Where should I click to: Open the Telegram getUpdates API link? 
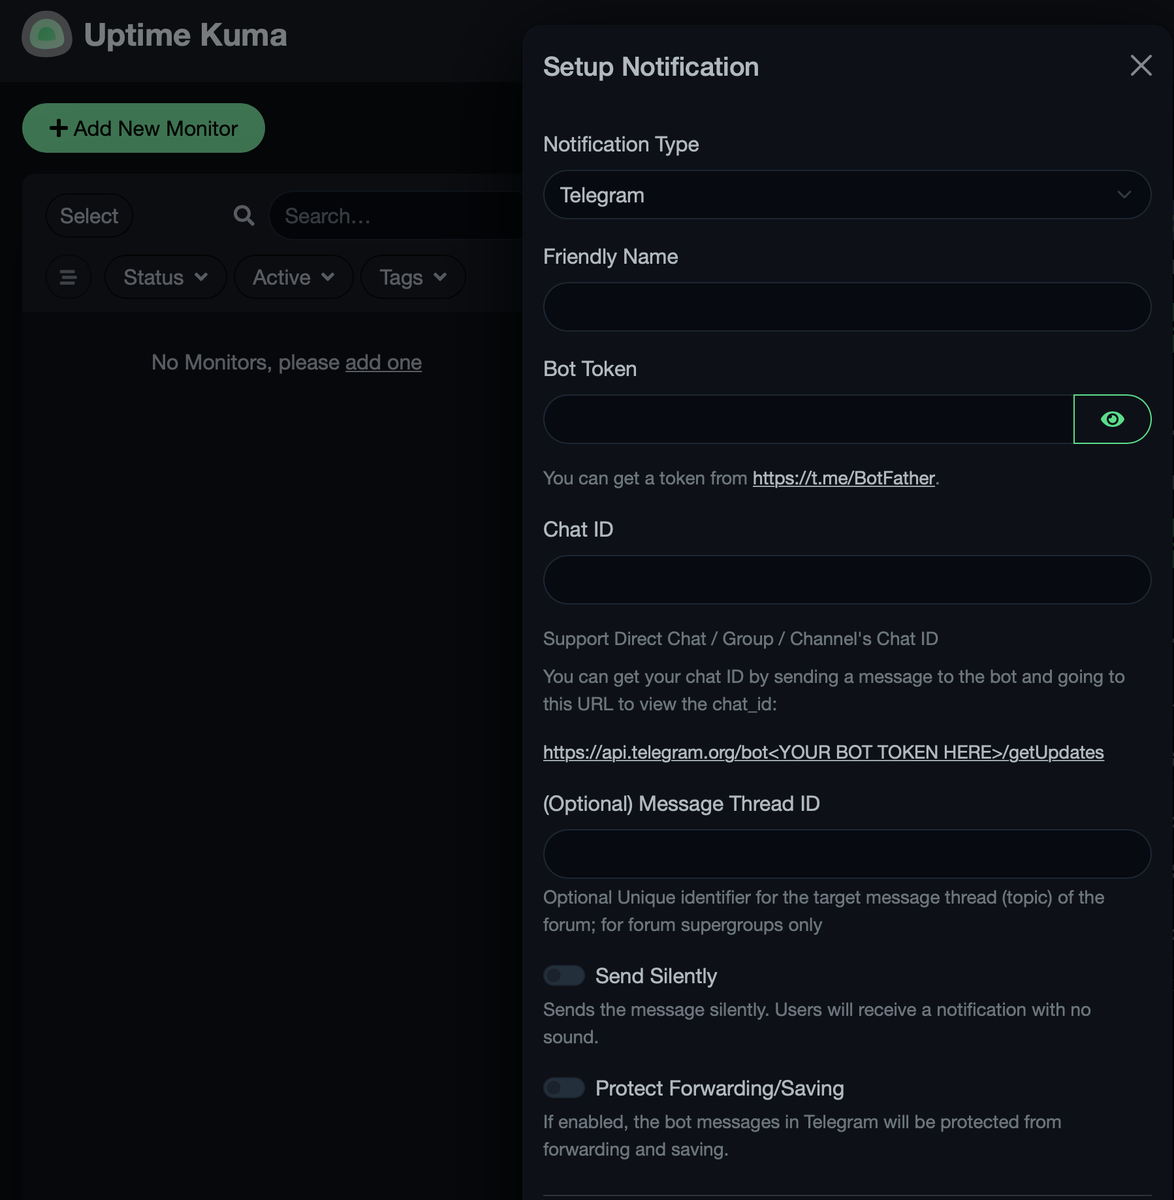click(x=823, y=752)
